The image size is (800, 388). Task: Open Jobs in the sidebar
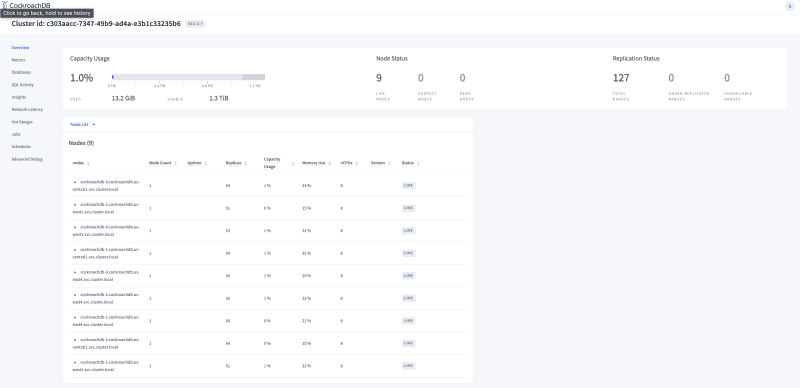click(16, 134)
